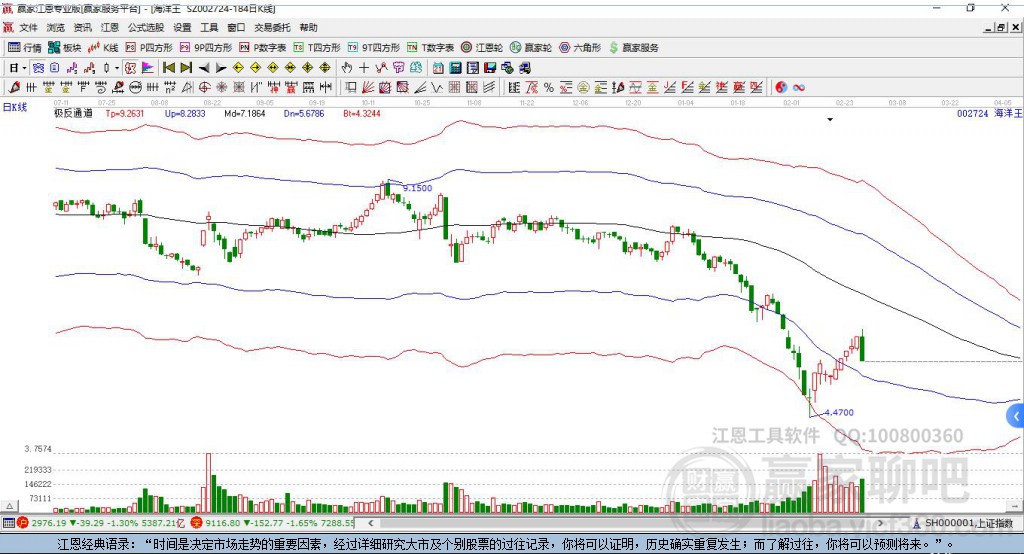1024x554 pixels.
Task: Click the 深 index 9116.80 status entry
Action: pyautogui.click(x=274, y=523)
